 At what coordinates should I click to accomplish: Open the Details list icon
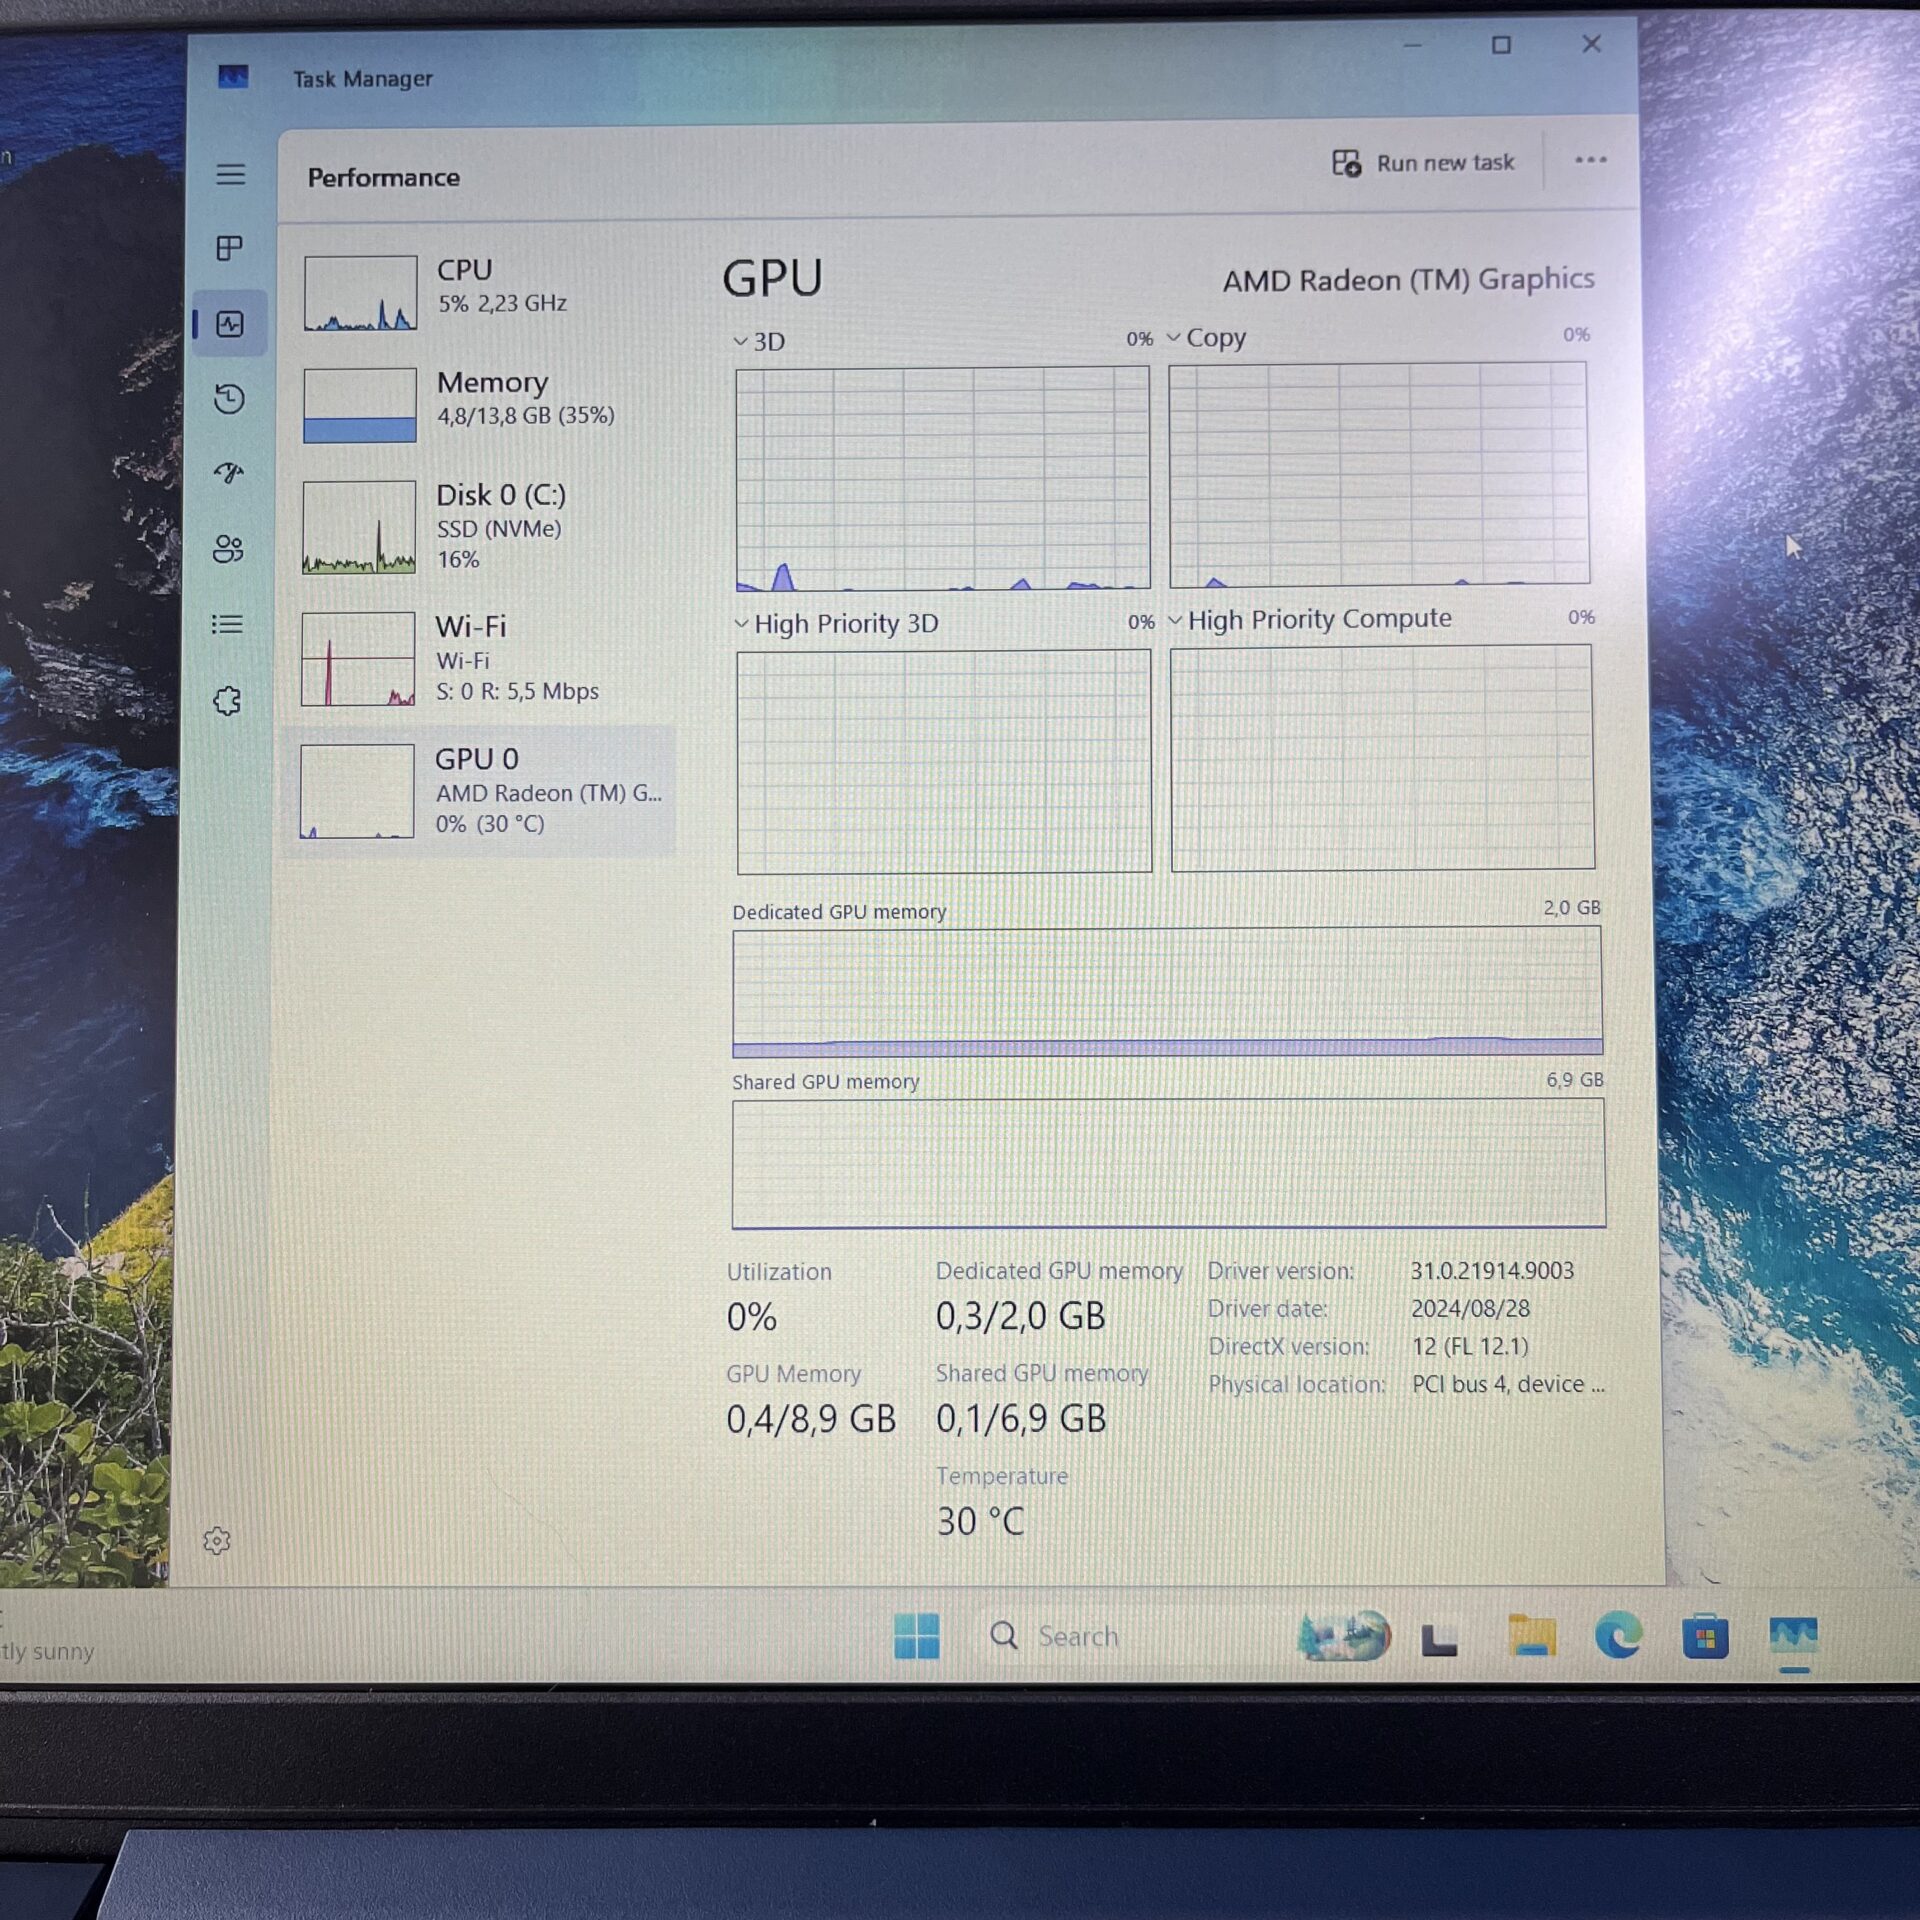click(x=227, y=624)
